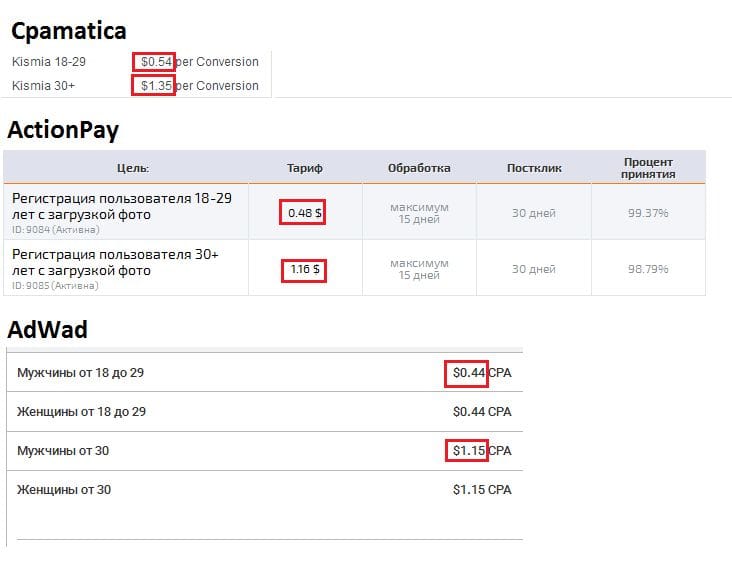The height and width of the screenshot is (566, 732).
Task: Click the 'Цель:' column header
Action: pyautogui.click(x=133, y=168)
